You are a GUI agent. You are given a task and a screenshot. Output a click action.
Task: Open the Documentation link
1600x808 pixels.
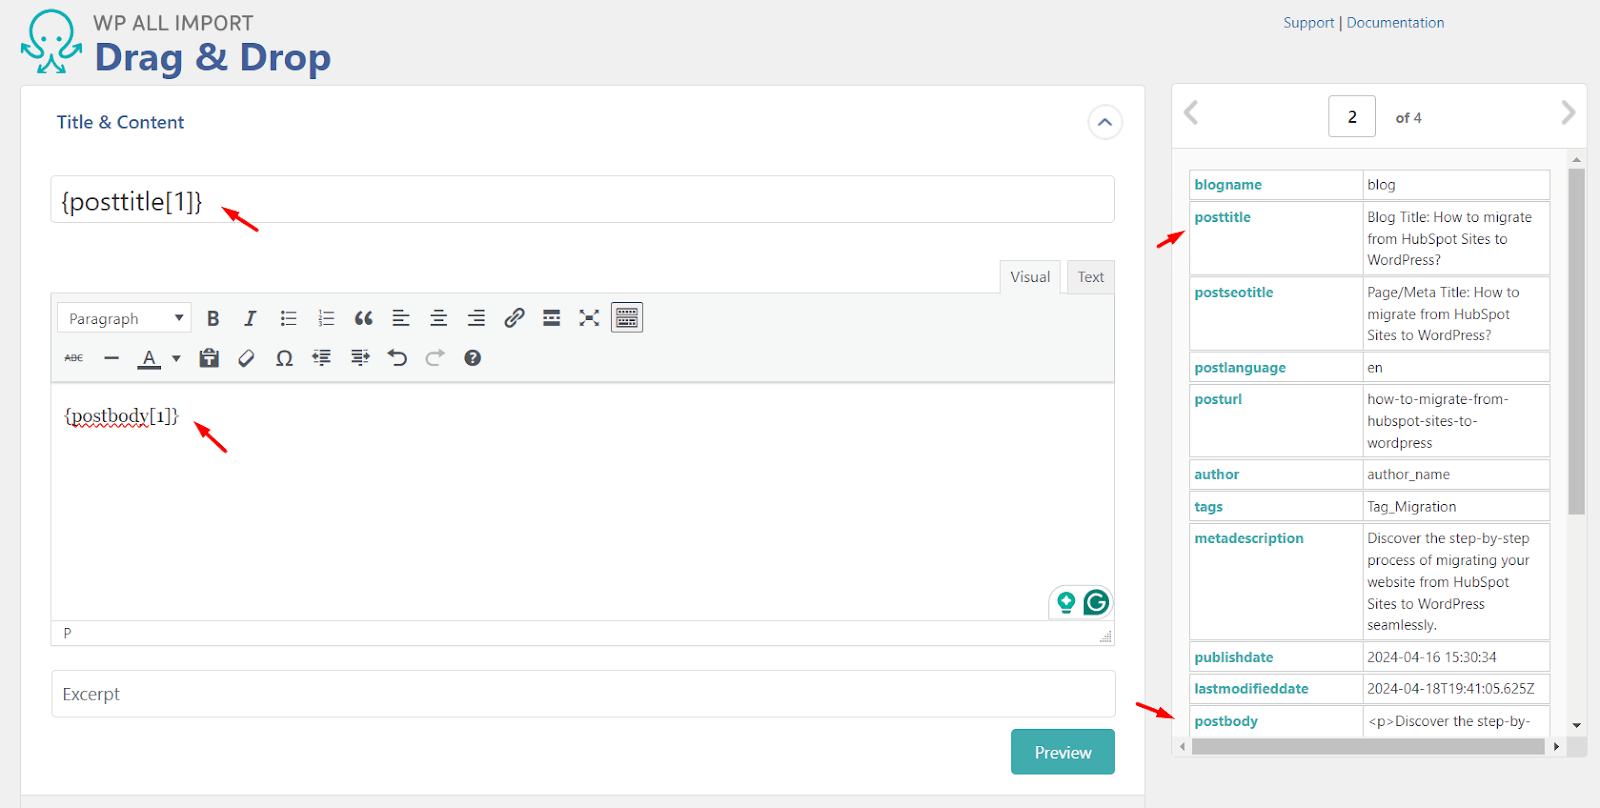1395,22
